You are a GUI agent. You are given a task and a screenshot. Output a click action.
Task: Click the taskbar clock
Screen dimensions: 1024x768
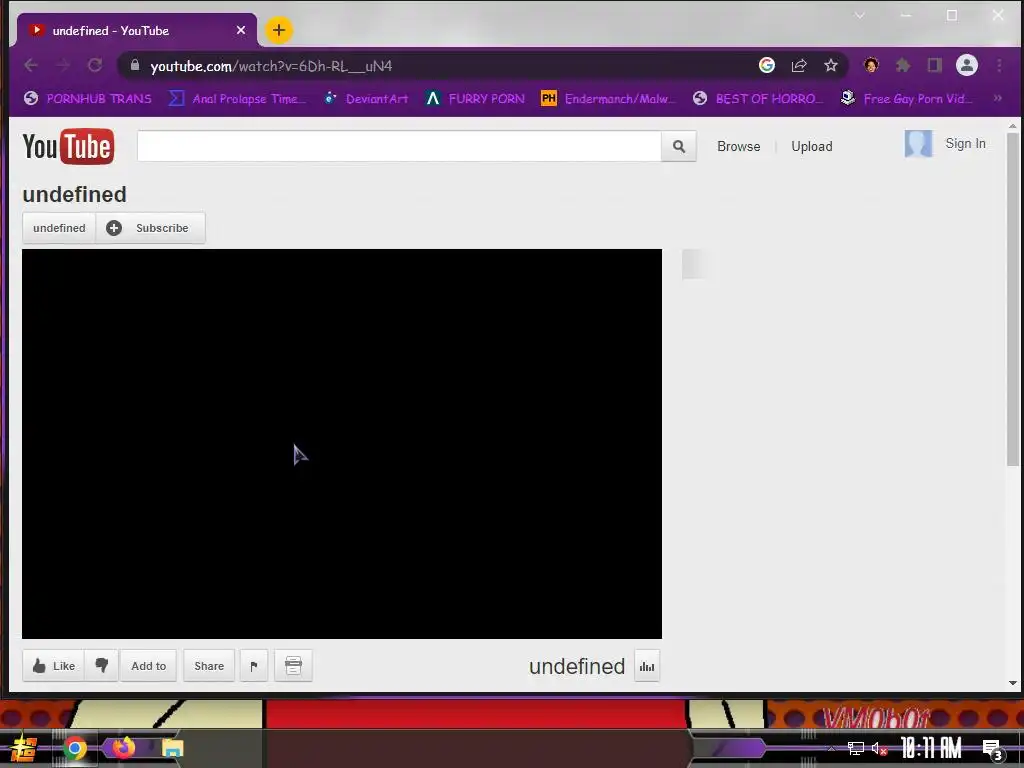[931, 747]
